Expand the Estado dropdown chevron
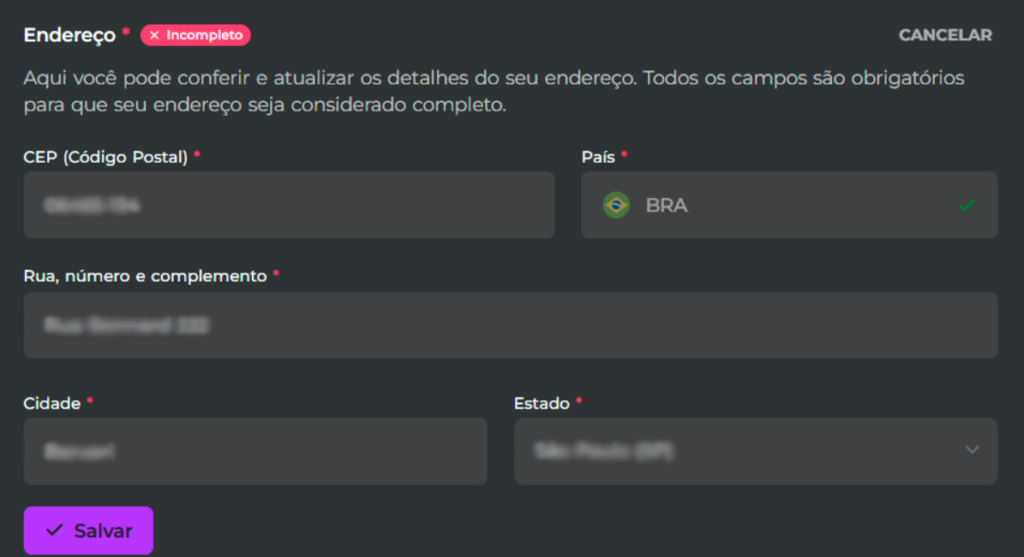The height and width of the screenshot is (557, 1024). (972, 450)
